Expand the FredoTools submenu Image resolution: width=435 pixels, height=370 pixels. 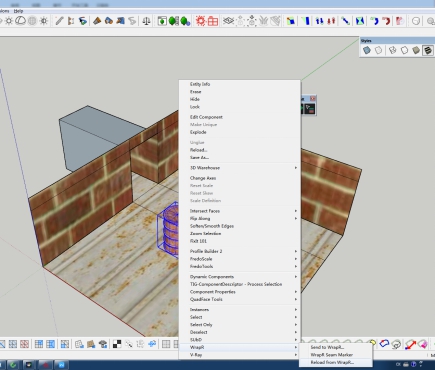pos(240,267)
